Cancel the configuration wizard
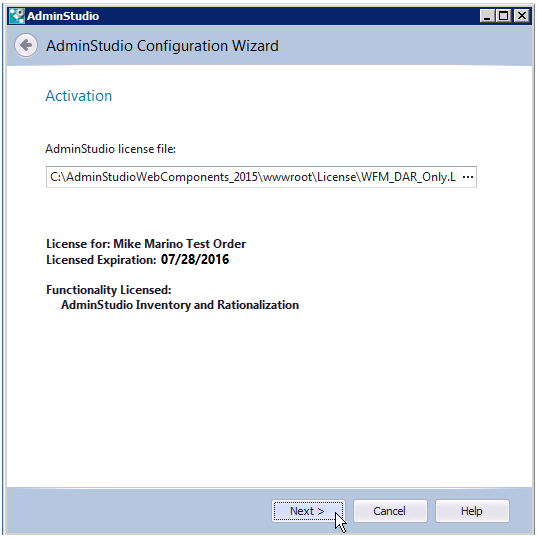 tap(390, 511)
